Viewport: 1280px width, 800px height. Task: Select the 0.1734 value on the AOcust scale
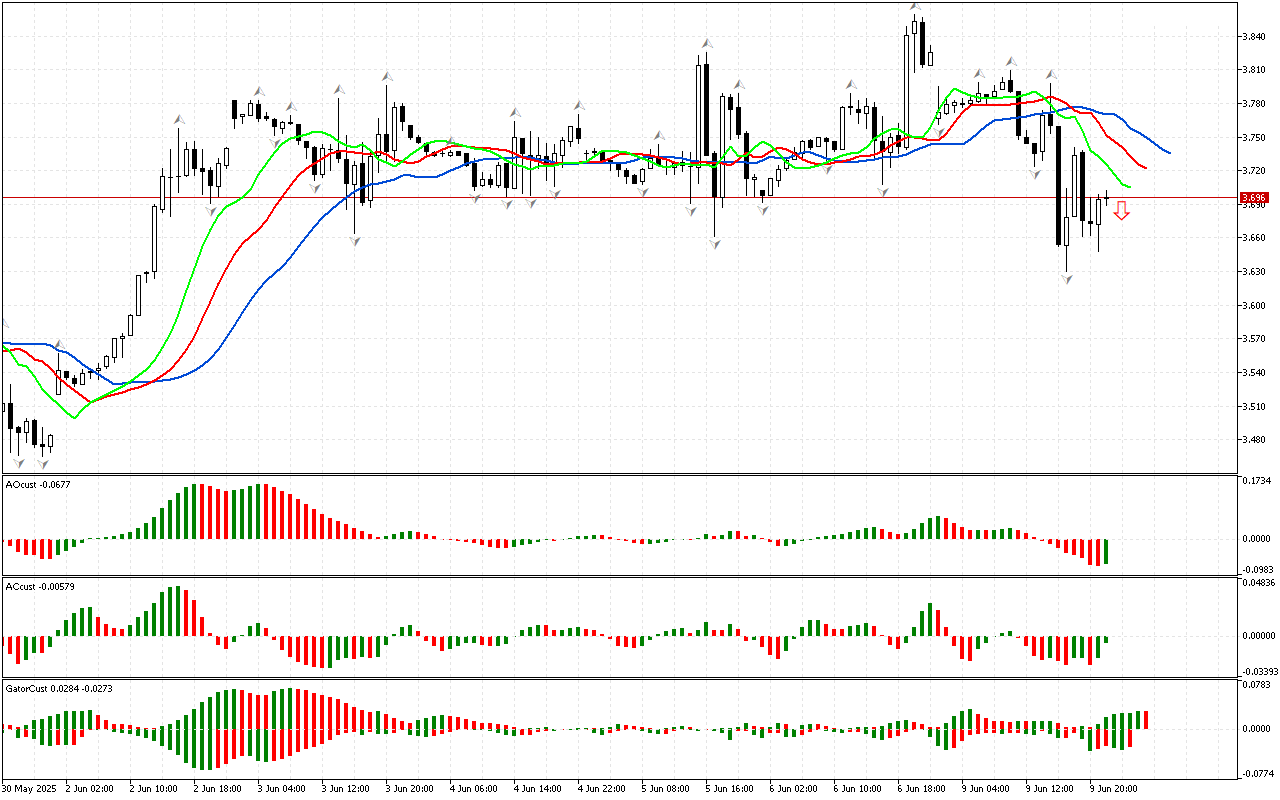coord(1256,482)
